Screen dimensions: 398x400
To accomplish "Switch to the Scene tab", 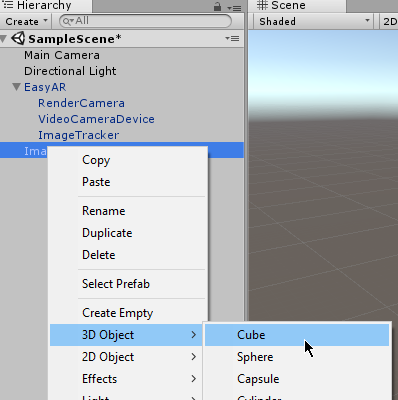I will [297, 6].
